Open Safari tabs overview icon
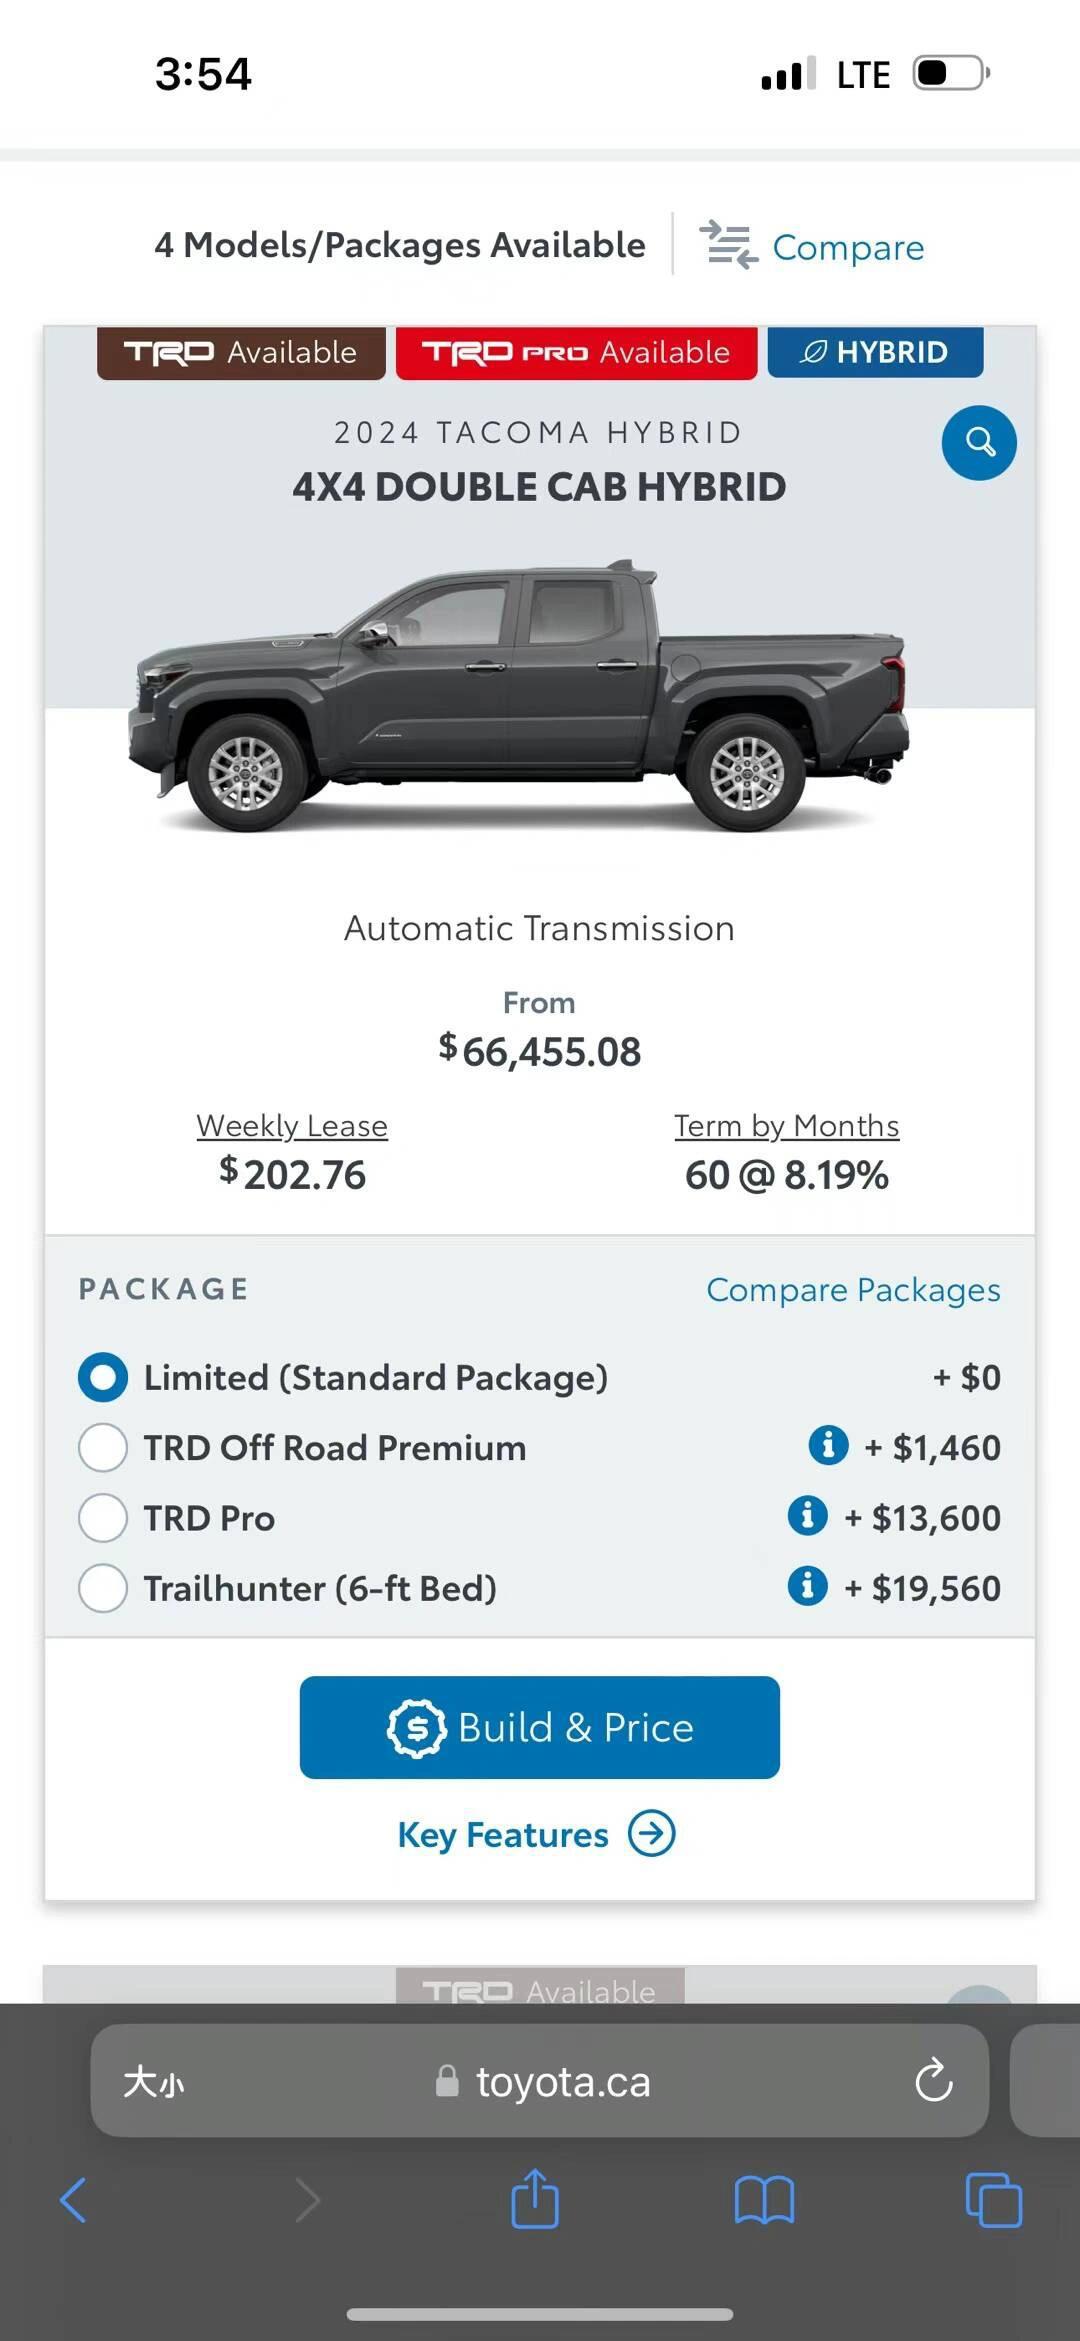The height and width of the screenshot is (2341, 1080). point(993,2200)
